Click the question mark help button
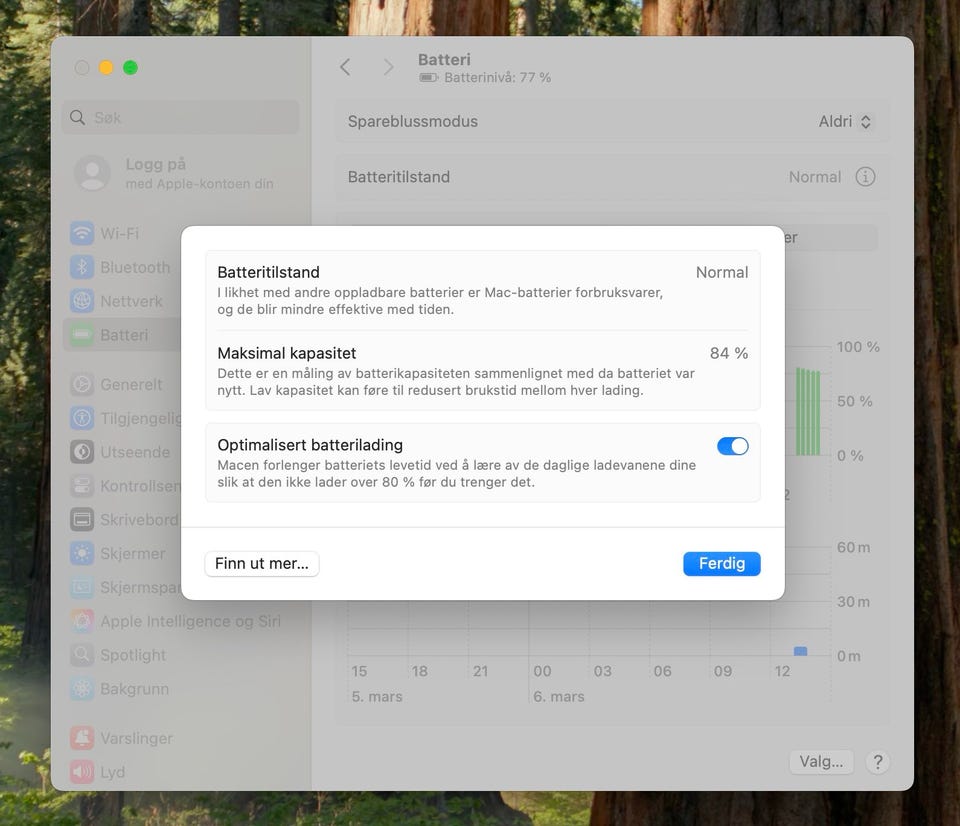The height and width of the screenshot is (826, 960). pos(877,762)
